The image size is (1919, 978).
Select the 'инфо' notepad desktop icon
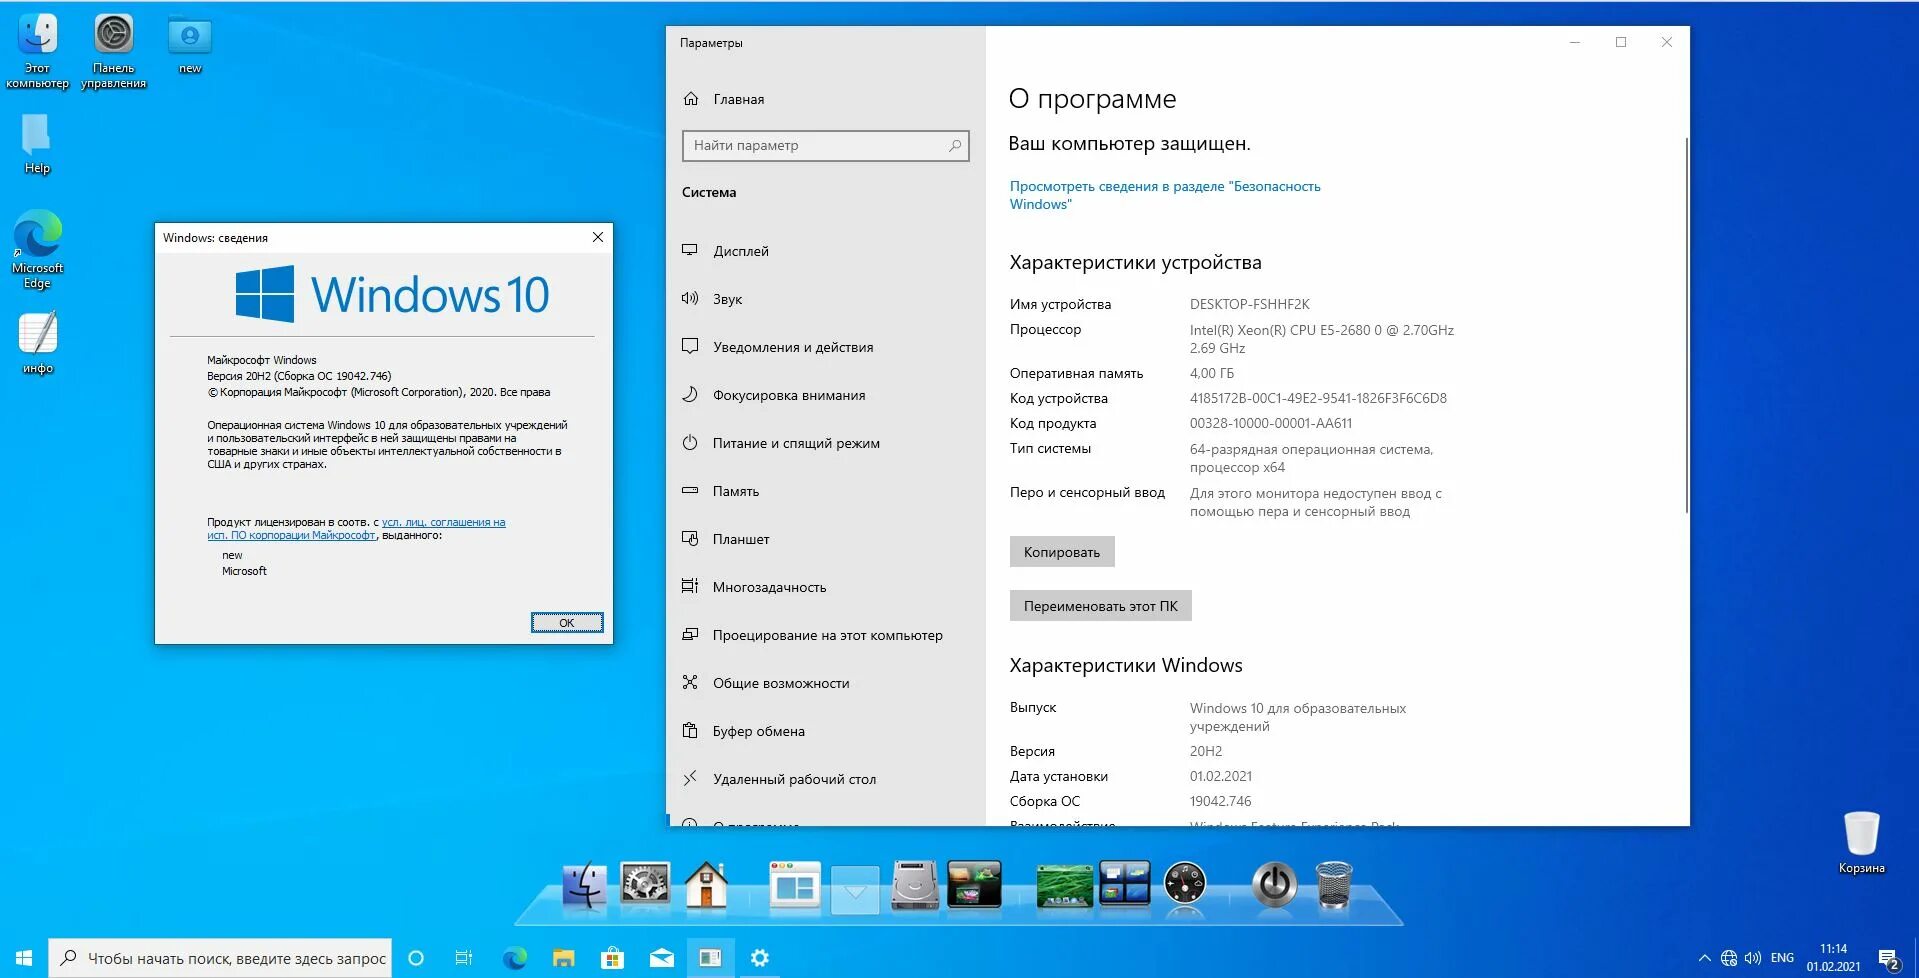tap(37, 343)
